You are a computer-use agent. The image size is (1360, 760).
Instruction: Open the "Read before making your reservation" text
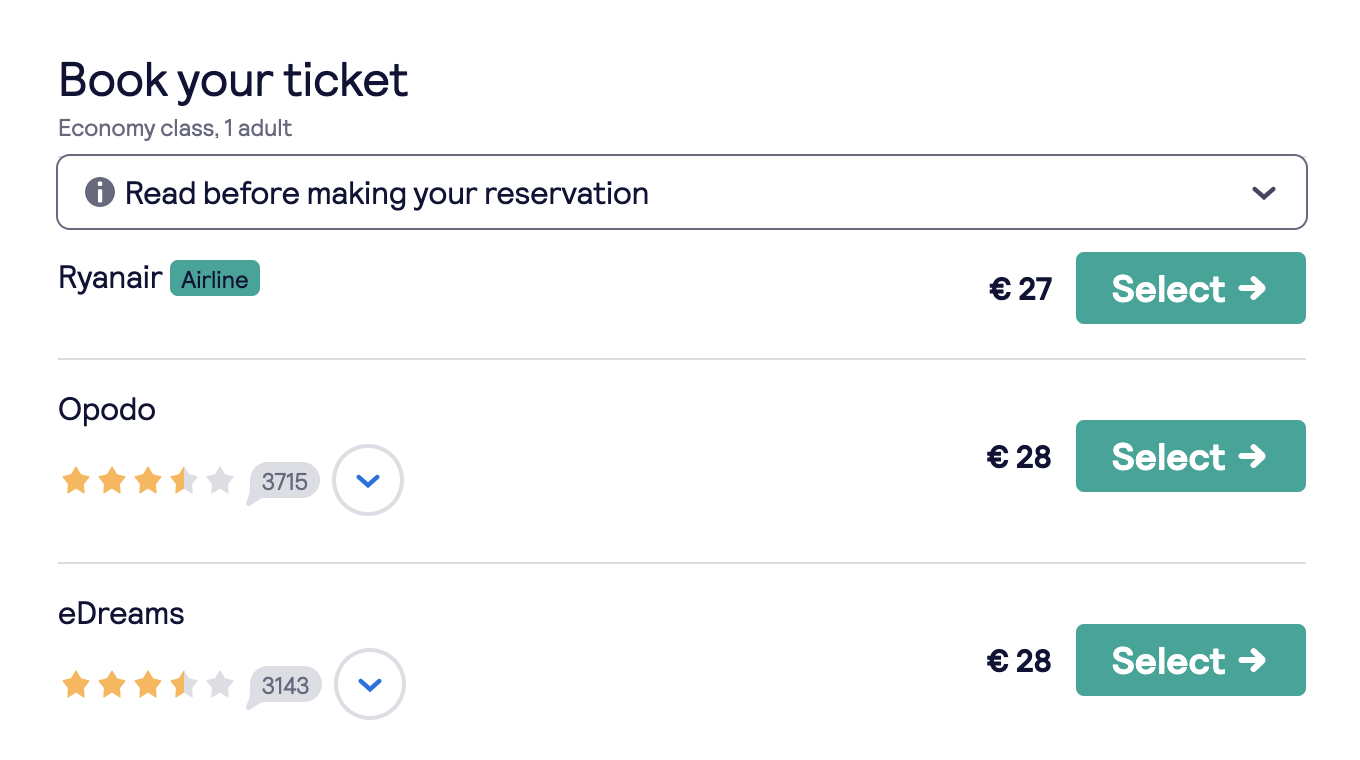point(386,192)
